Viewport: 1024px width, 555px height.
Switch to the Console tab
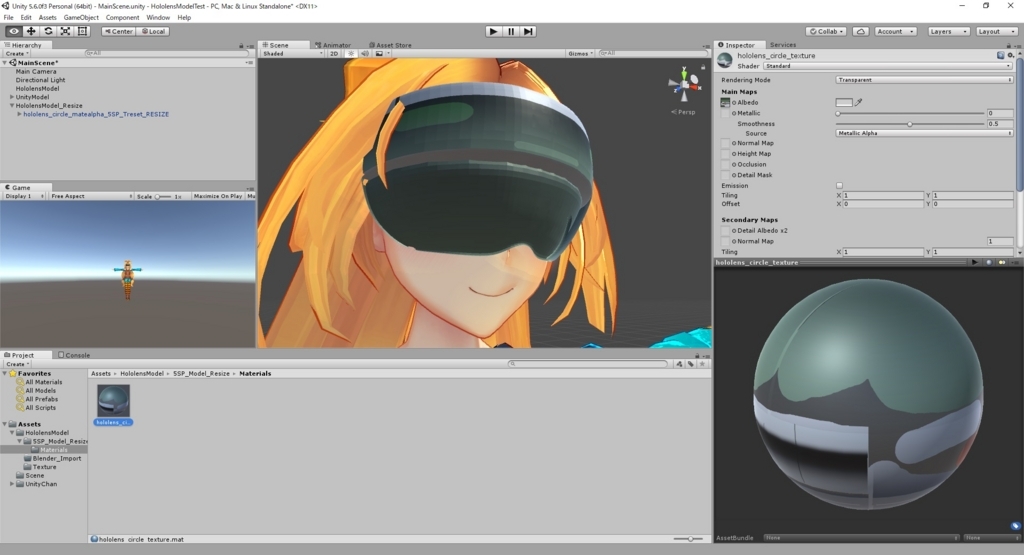pyautogui.click(x=74, y=355)
